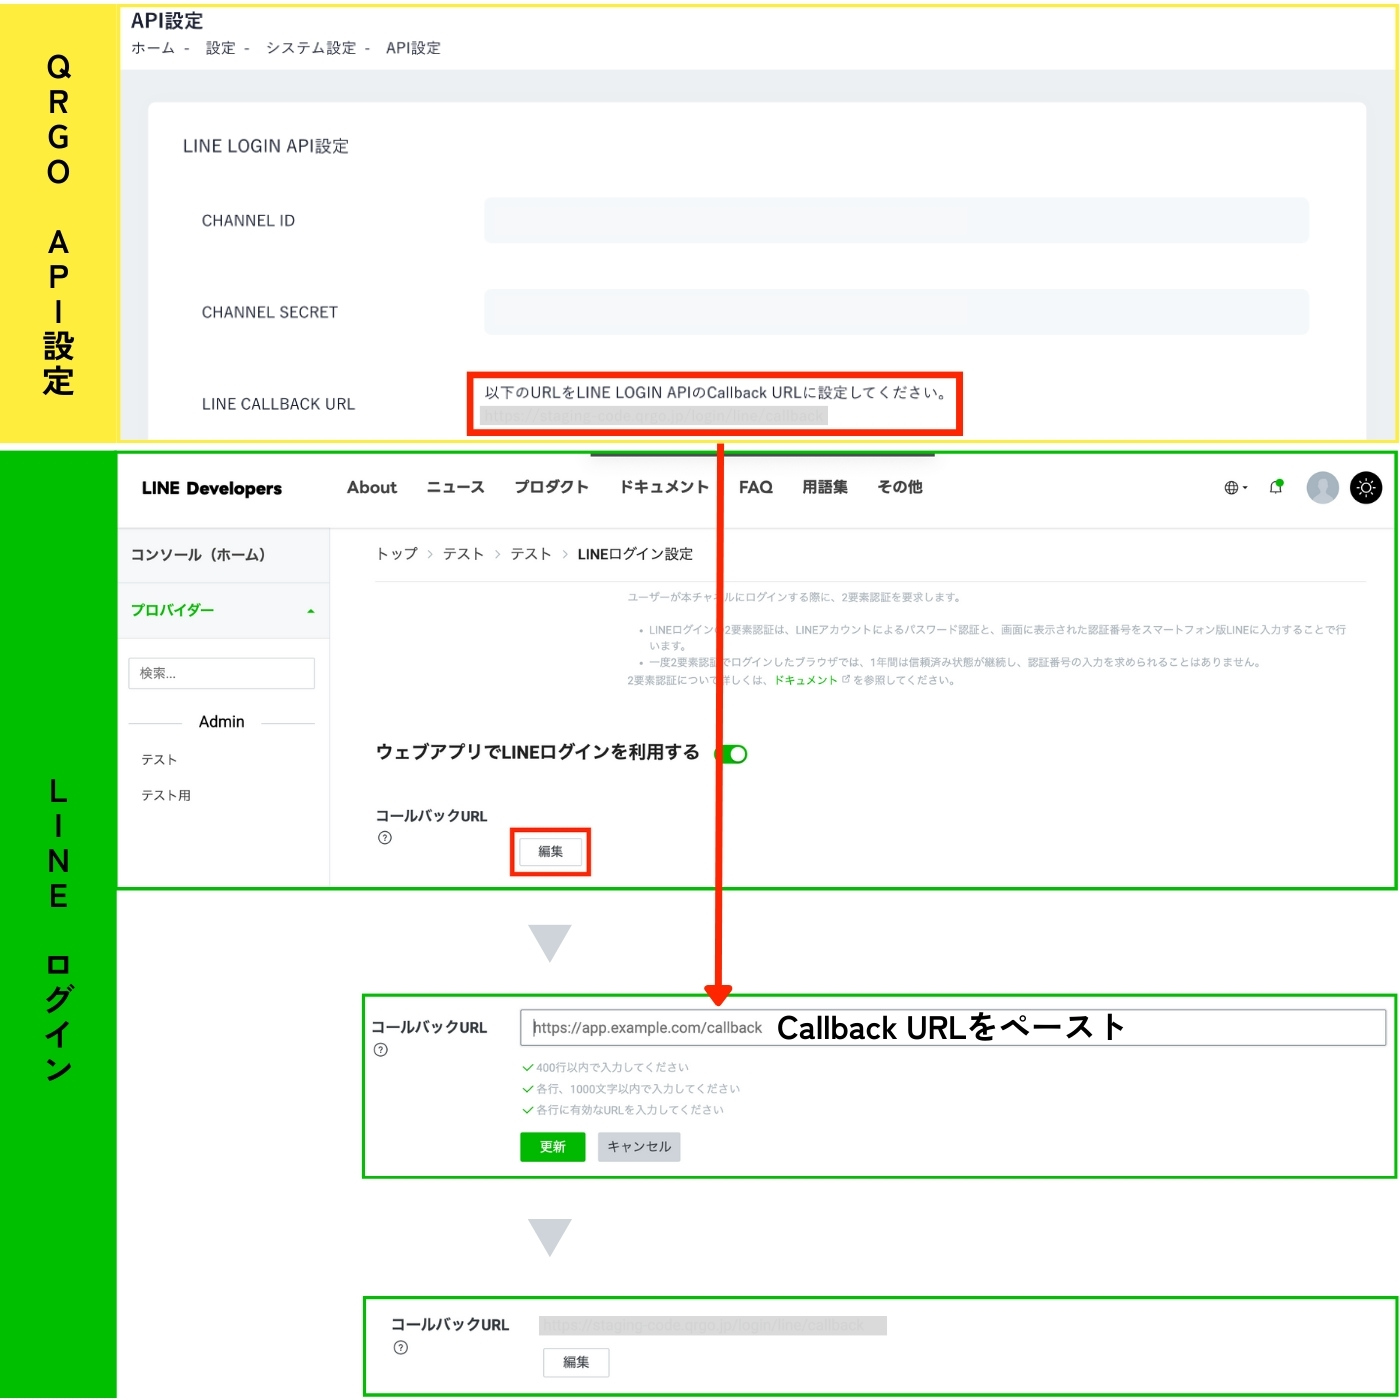Image resolution: width=1400 pixels, height=1400 pixels.
Task: Click the ホーム breadcrumb in API設定
Action: click(153, 48)
